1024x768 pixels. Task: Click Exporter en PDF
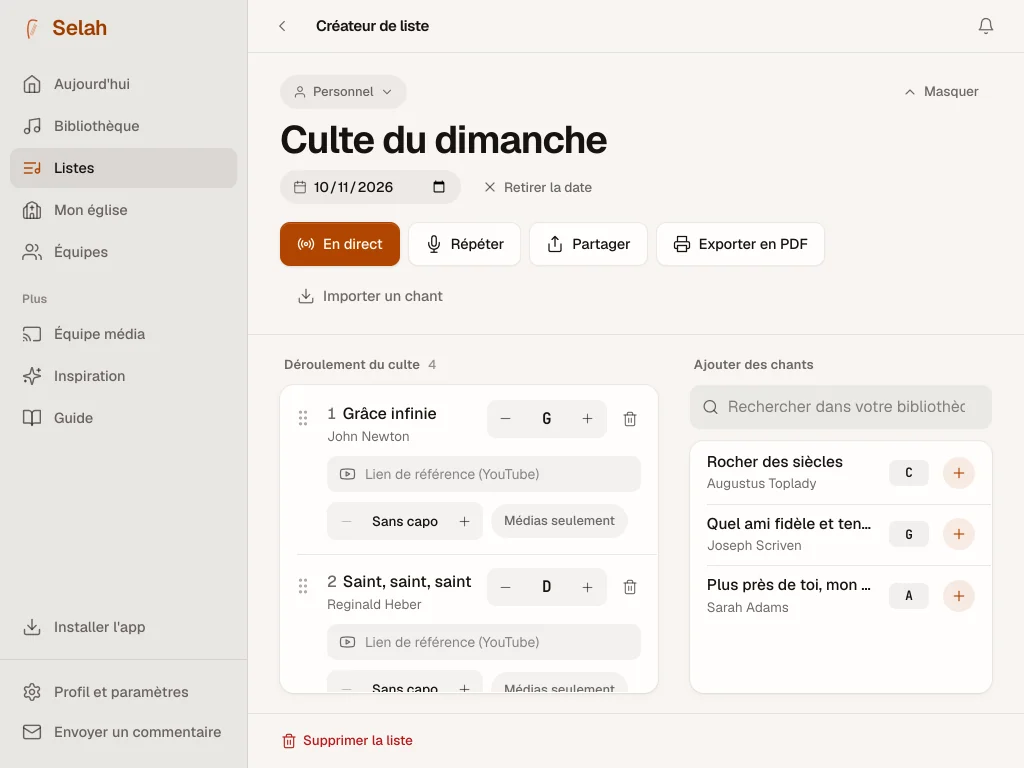pyautogui.click(x=740, y=244)
